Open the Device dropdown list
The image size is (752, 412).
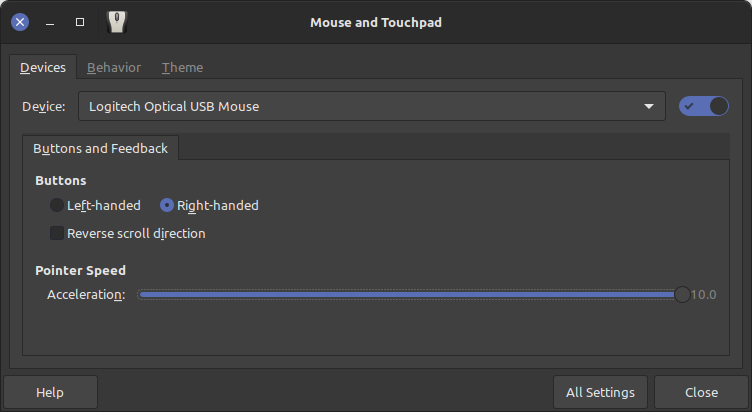point(372,106)
